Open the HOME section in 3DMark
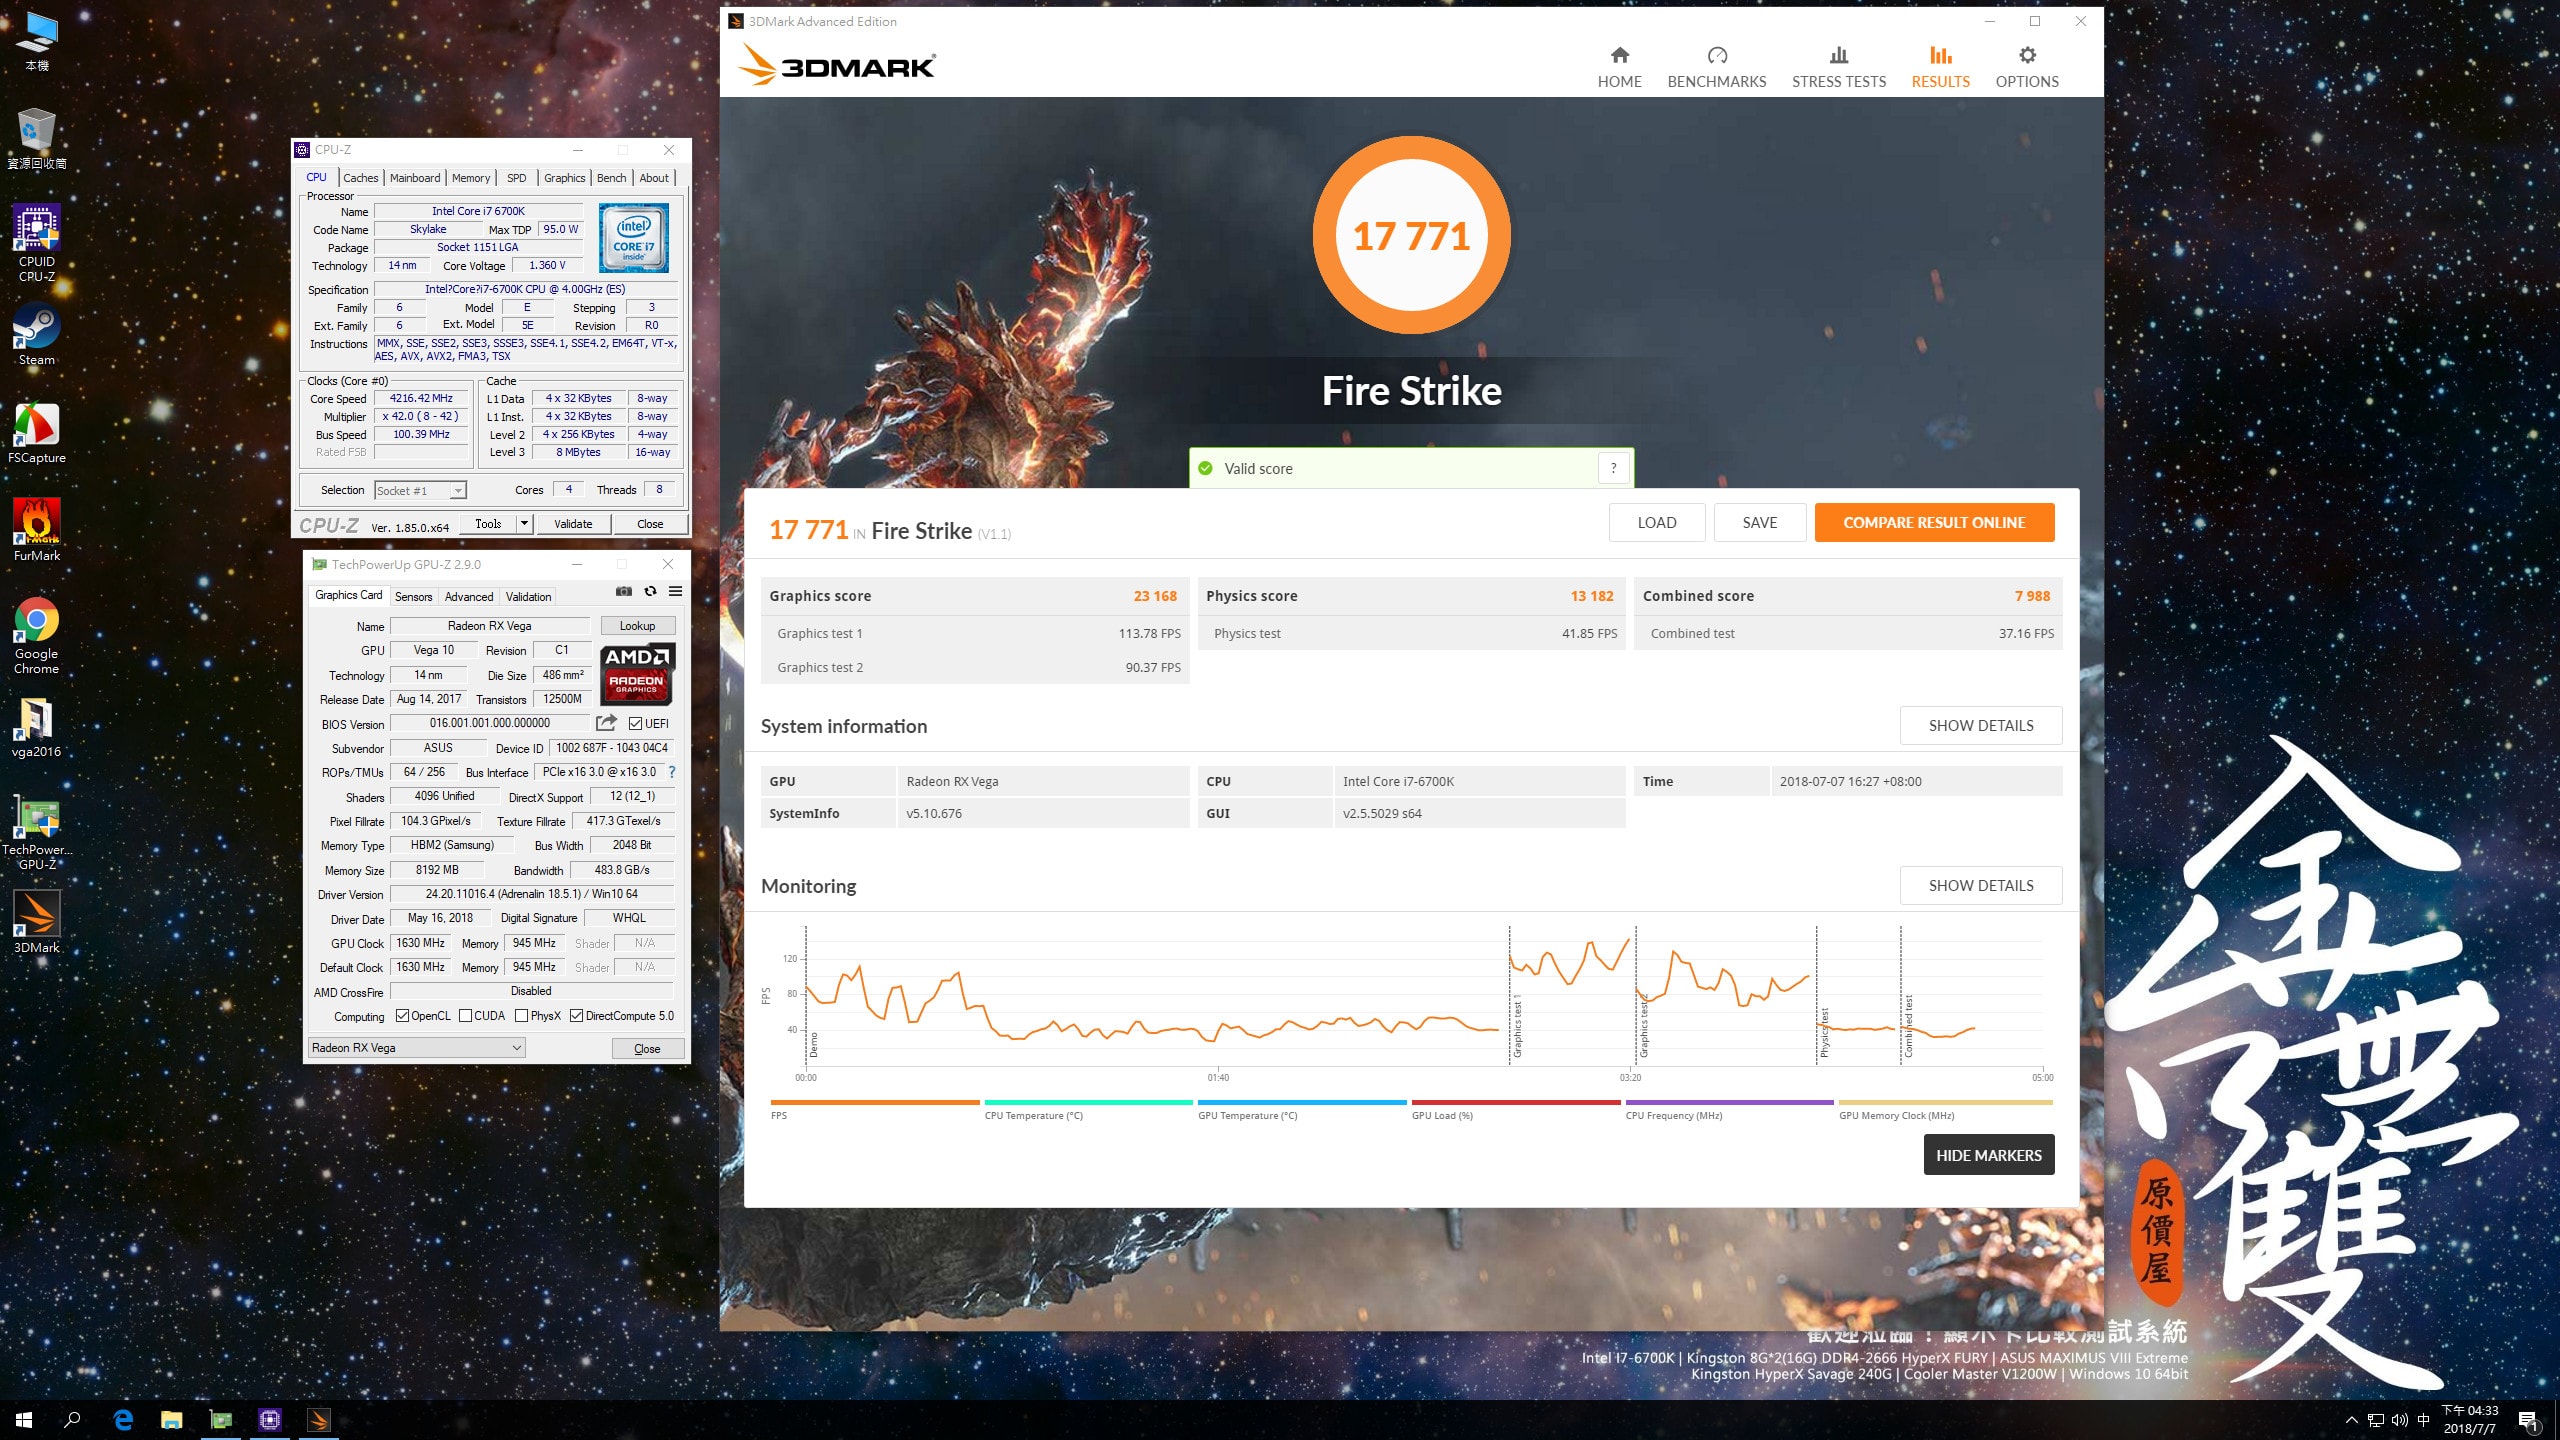The width and height of the screenshot is (2560, 1440). [1619, 67]
